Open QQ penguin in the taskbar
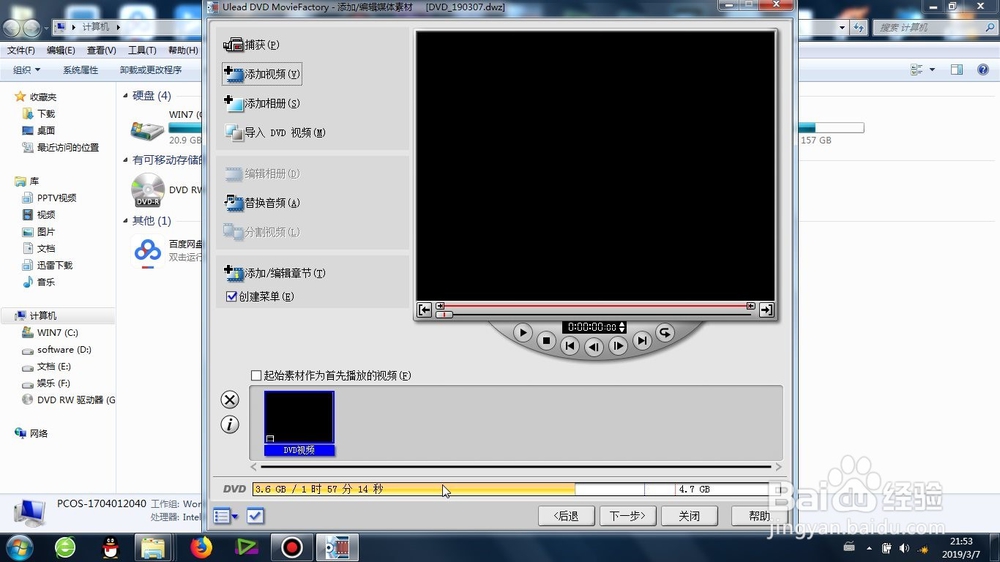 (111, 547)
